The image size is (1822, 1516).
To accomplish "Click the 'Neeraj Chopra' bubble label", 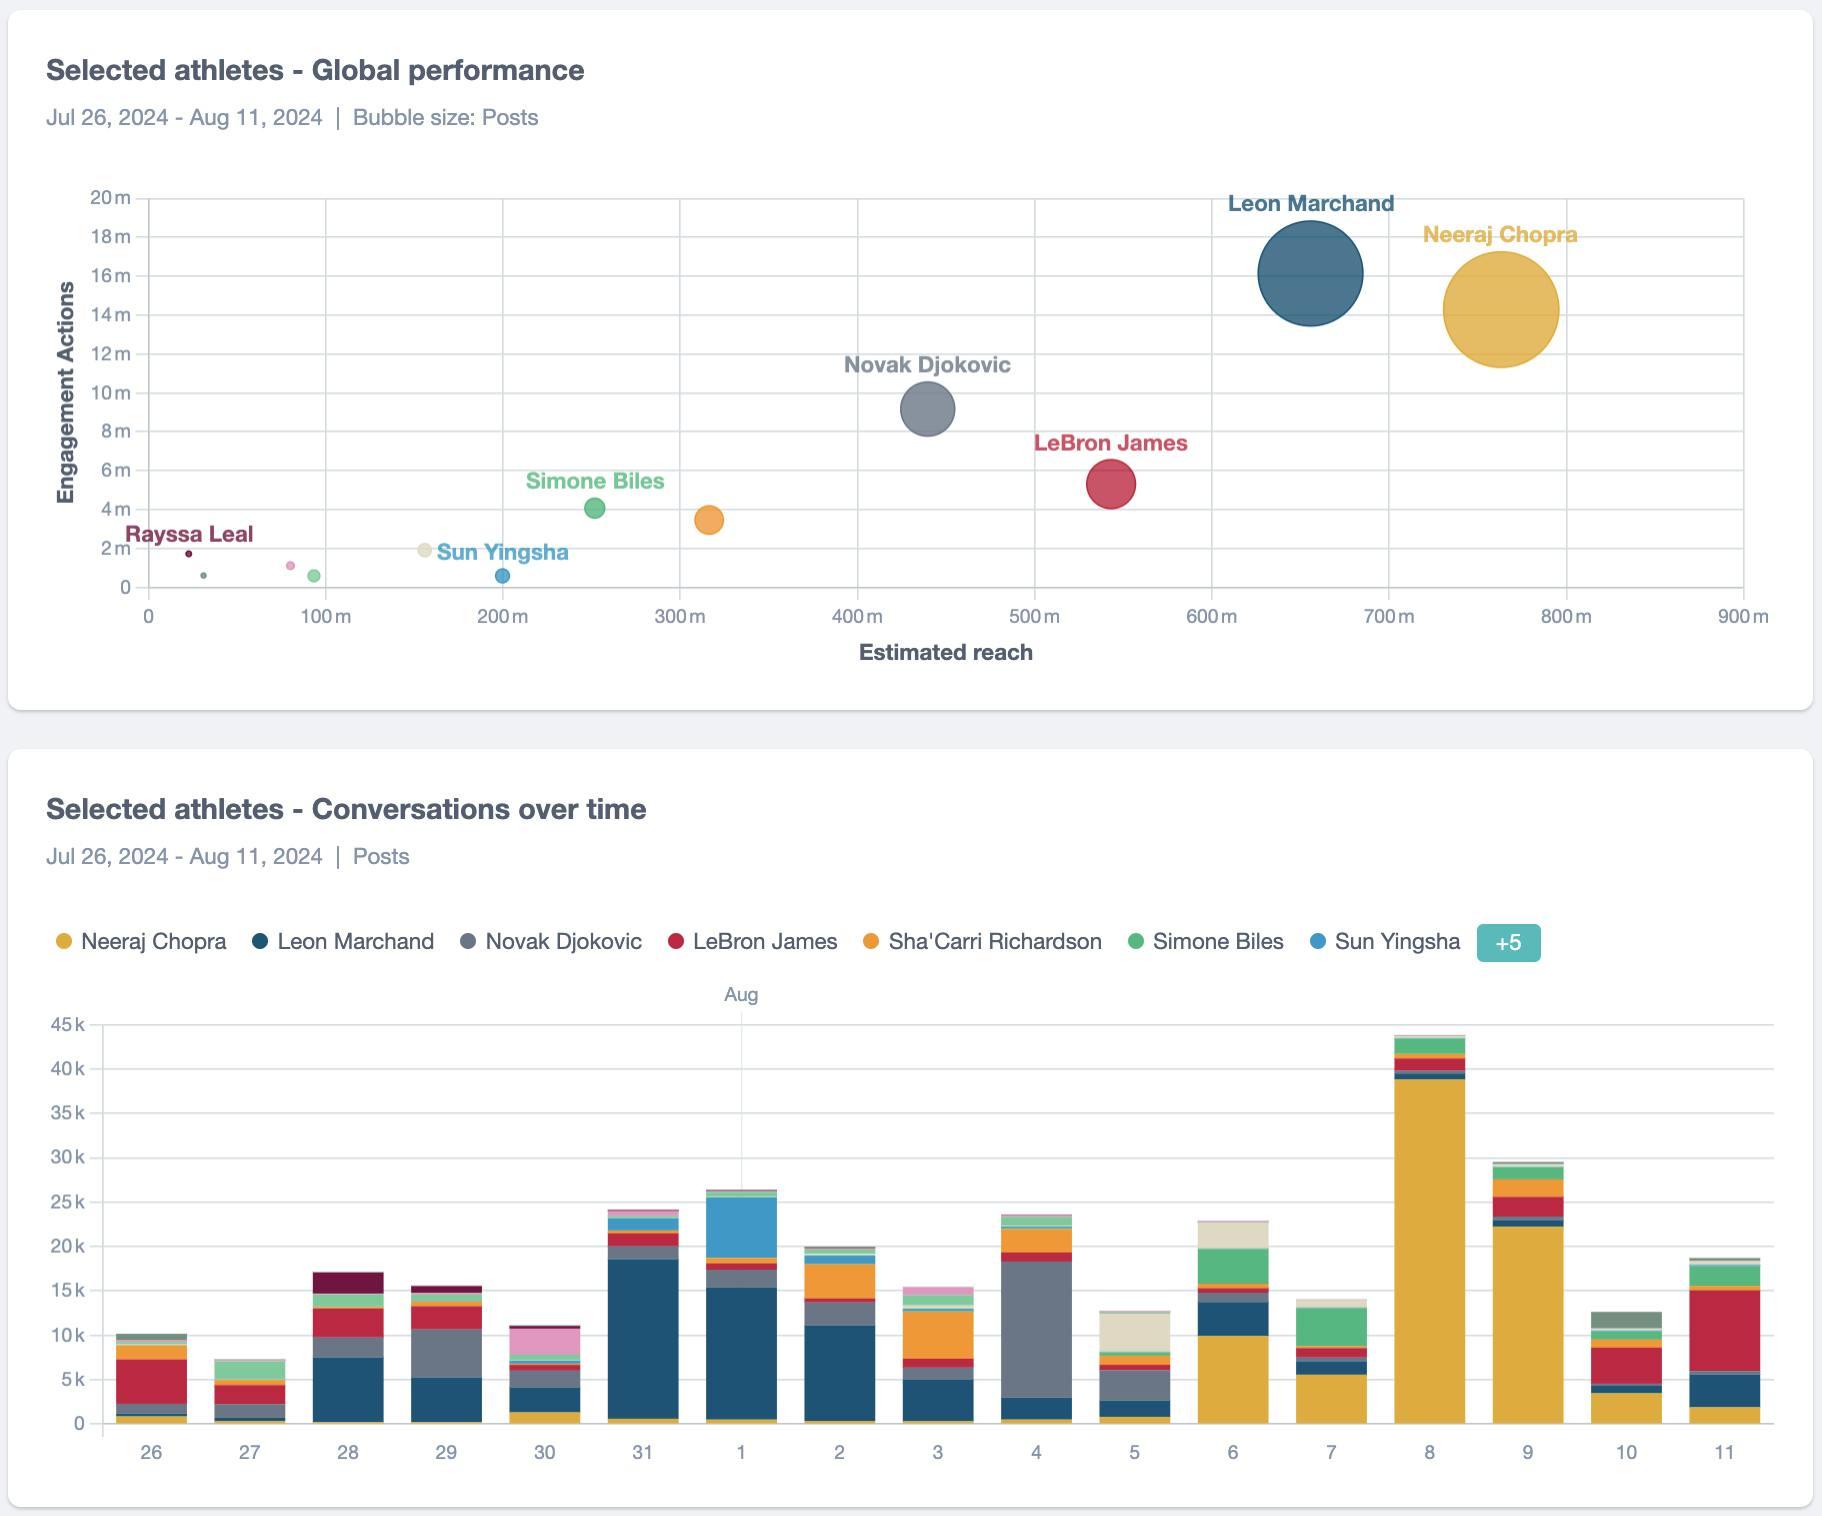I will pos(1500,234).
